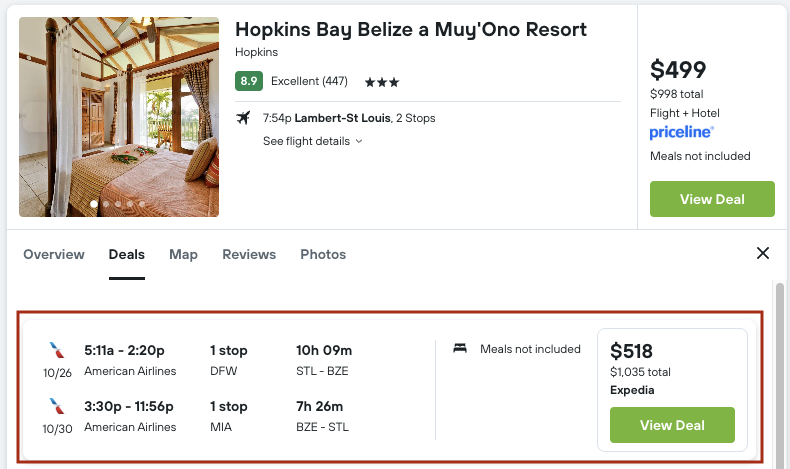Viewport: 790px width, 469px height.
Task: Click View Deal for $518 Expedia offer
Action: [672, 425]
